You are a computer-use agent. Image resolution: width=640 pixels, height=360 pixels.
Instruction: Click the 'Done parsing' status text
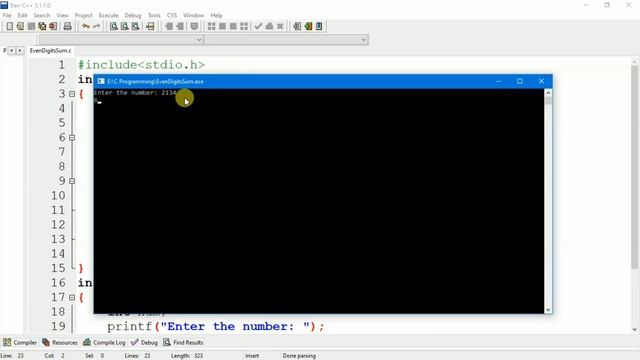click(x=299, y=356)
